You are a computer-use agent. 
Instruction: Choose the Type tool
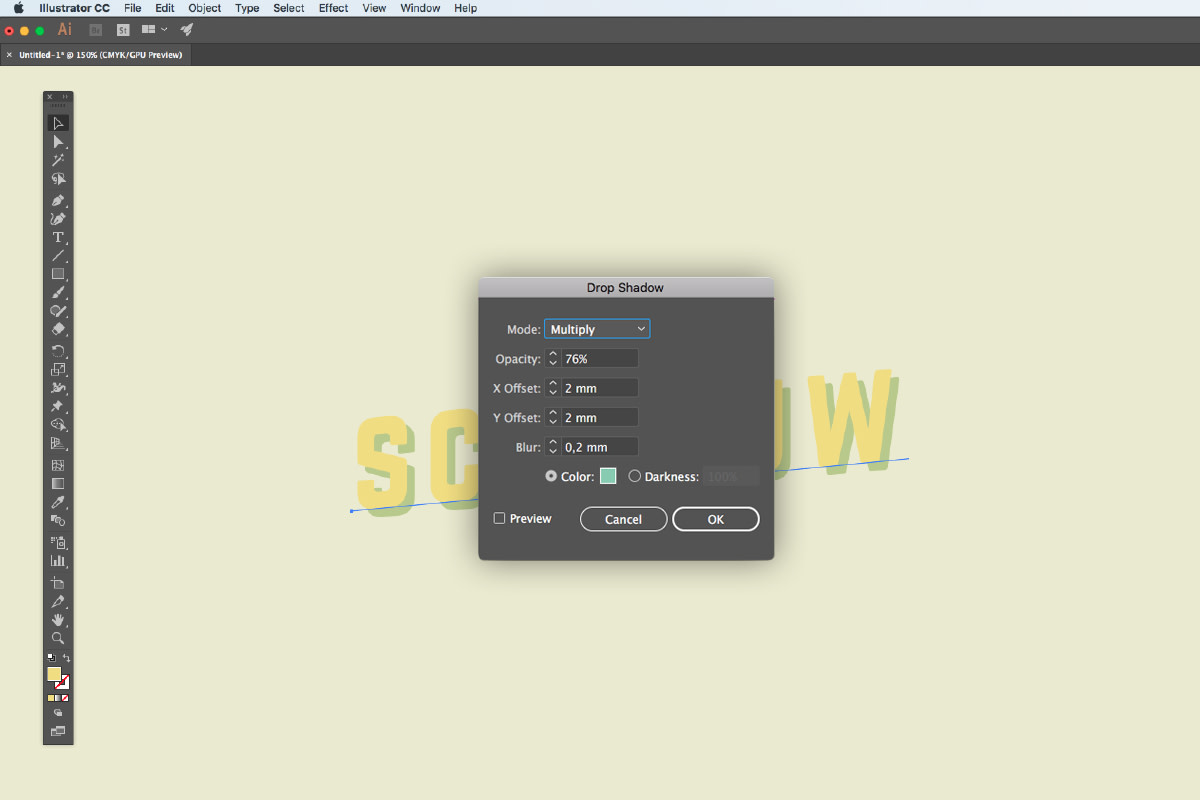[58, 237]
